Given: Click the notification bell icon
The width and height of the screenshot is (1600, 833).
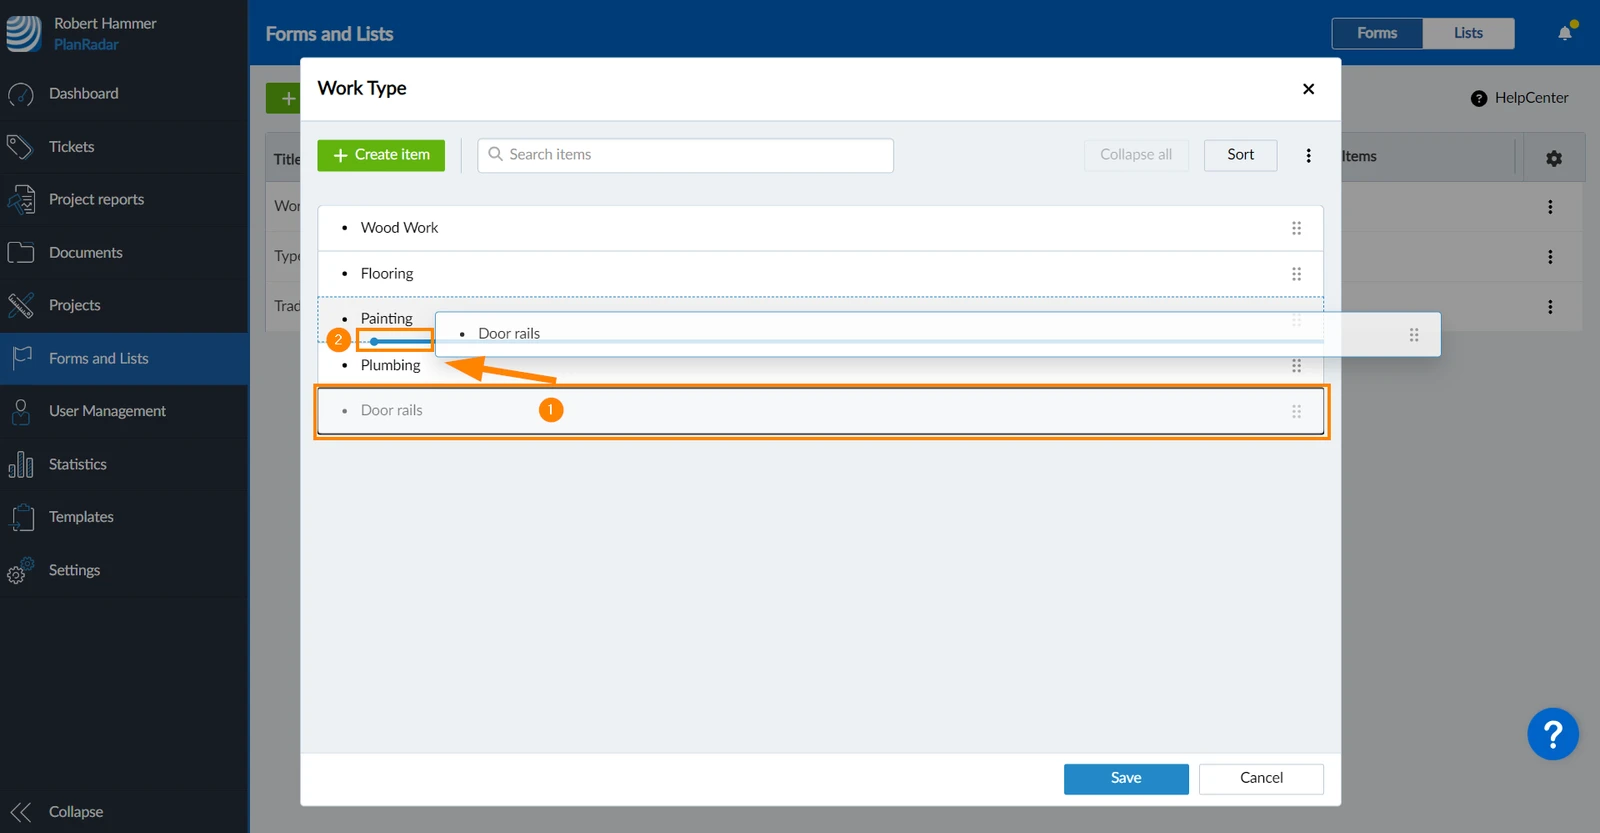Looking at the screenshot, I should (x=1565, y=33).
